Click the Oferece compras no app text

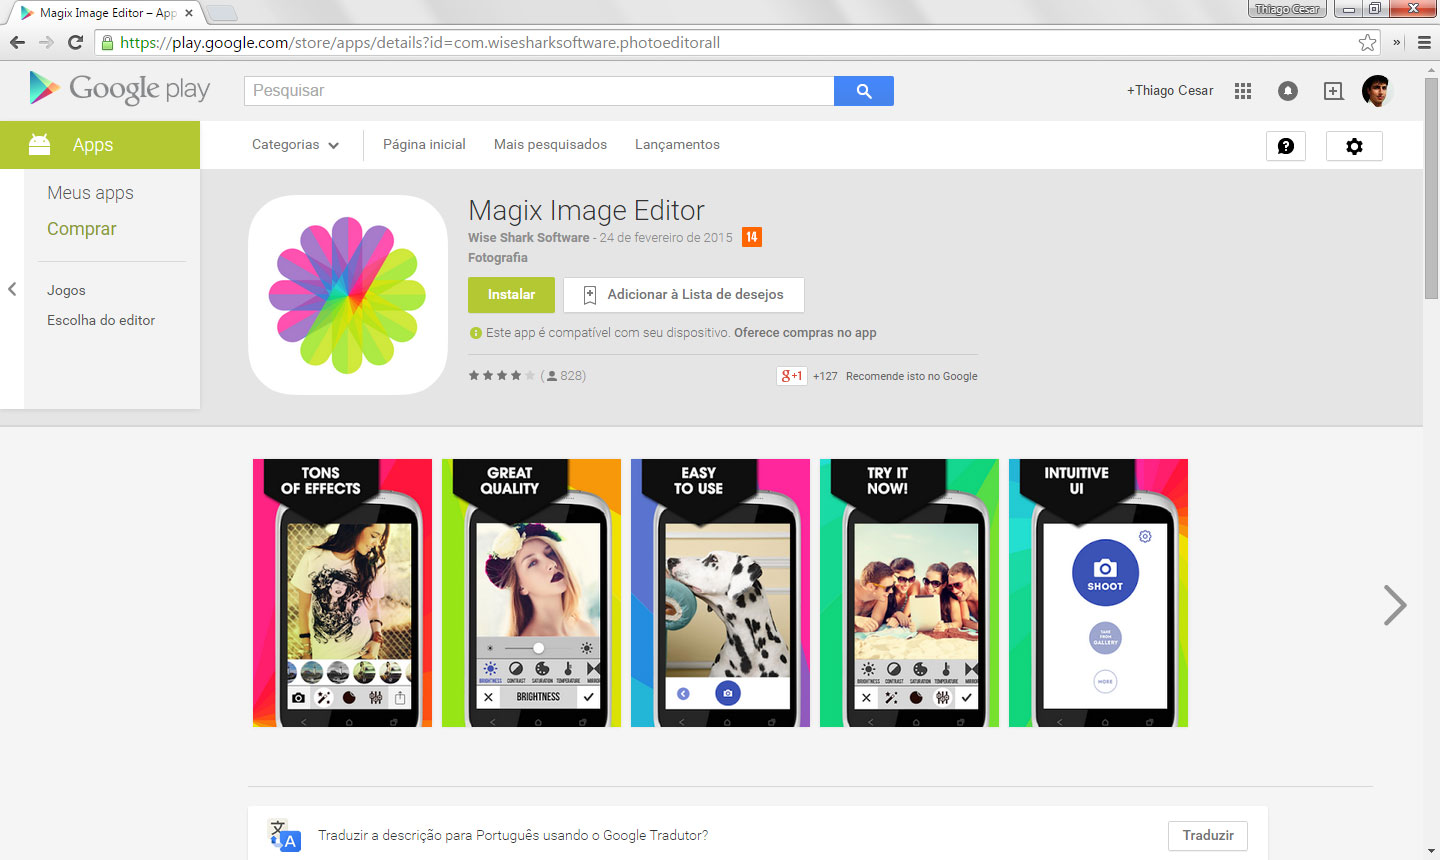(x=805, y=333)
